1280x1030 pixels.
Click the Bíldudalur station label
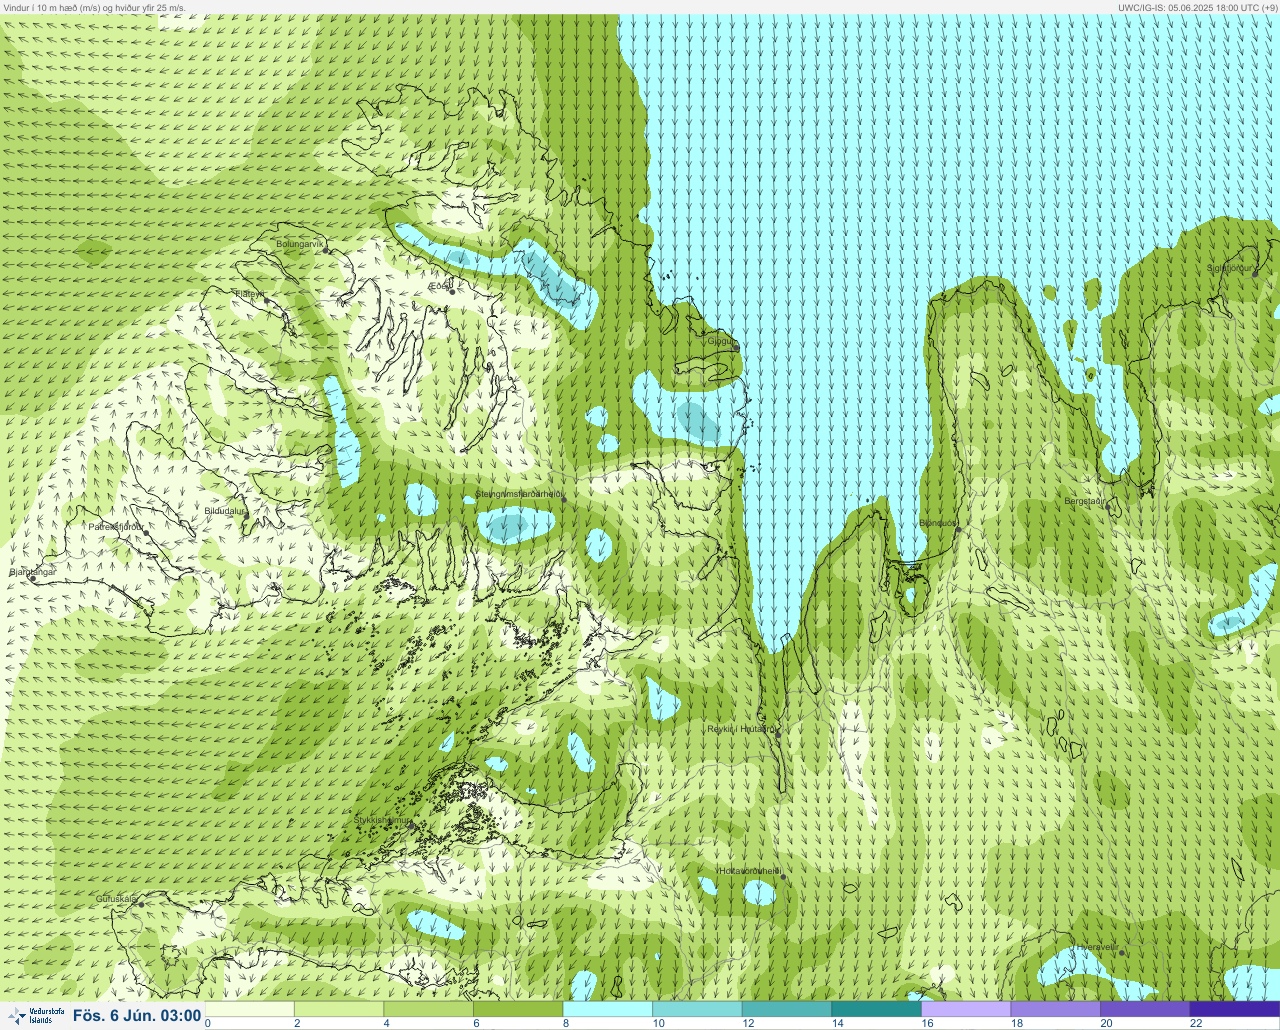click(x=224, y=510)
